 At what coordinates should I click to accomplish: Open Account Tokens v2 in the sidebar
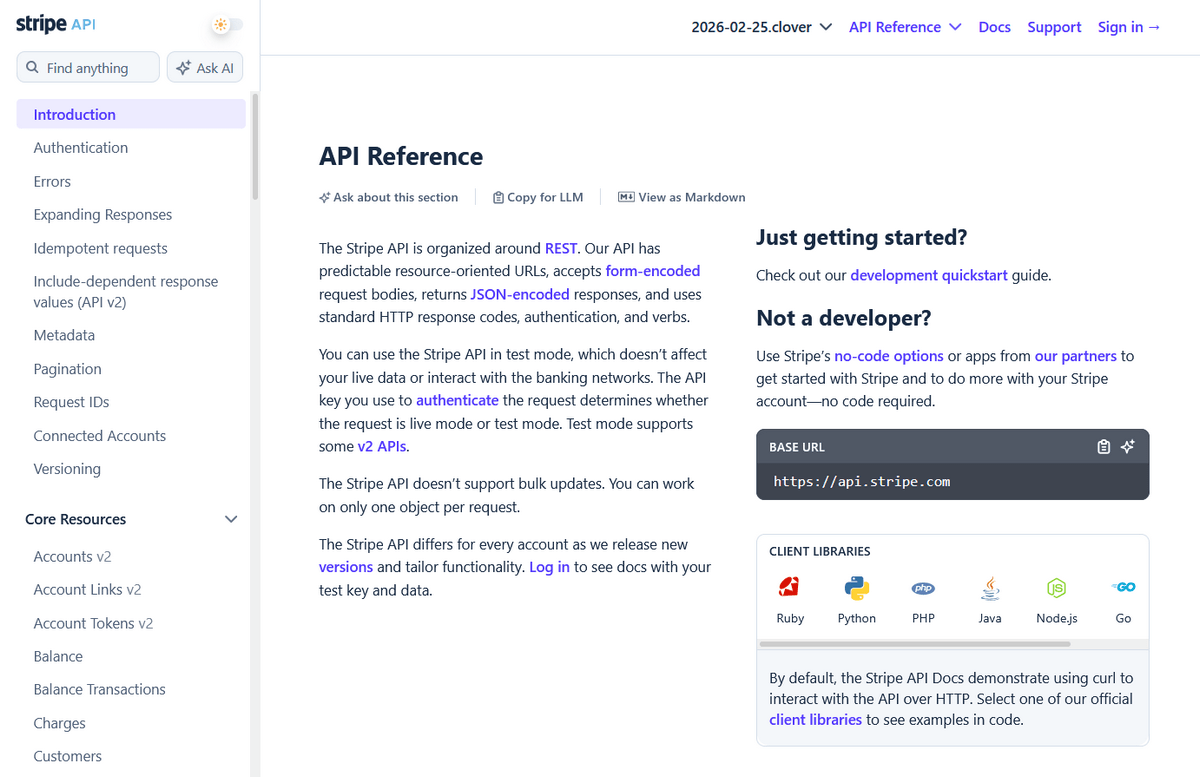point(93,623)
